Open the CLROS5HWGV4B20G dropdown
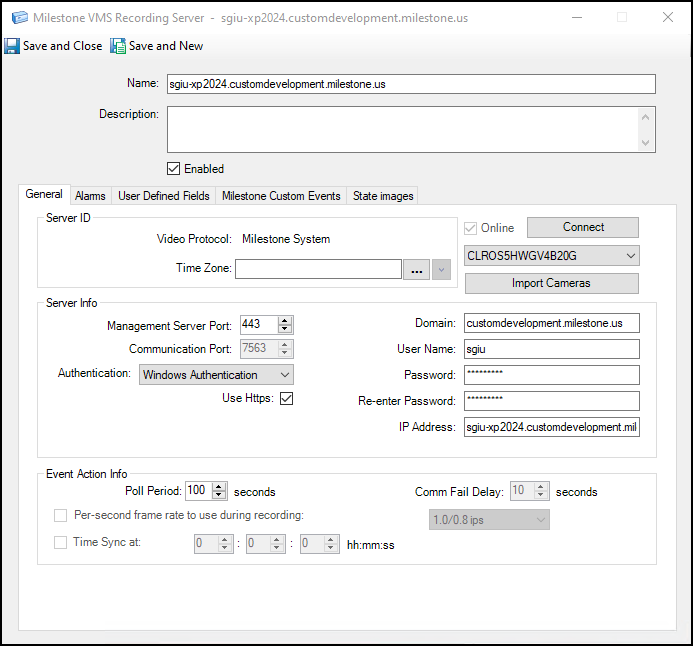Image resolution: width=693 pixels, height=646 pixels. click(x=552, y=256)
